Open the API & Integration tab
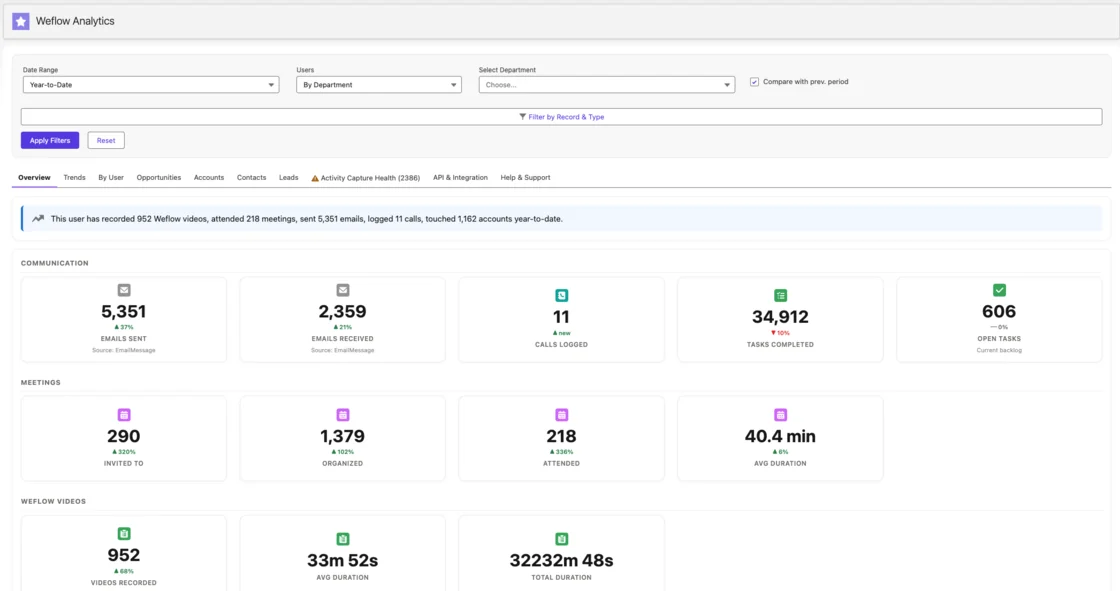This screenshot has height=591, width=1120. [460, 177]
